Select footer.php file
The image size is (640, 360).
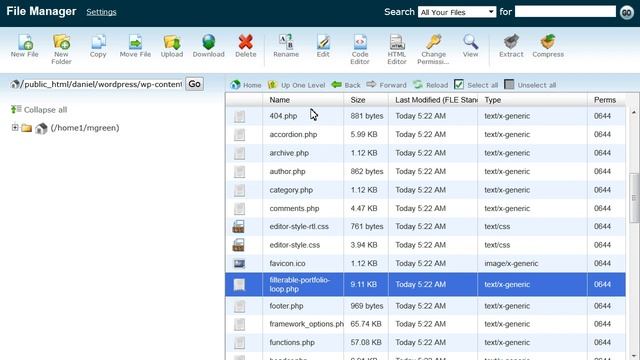click(x=286, y=306)
